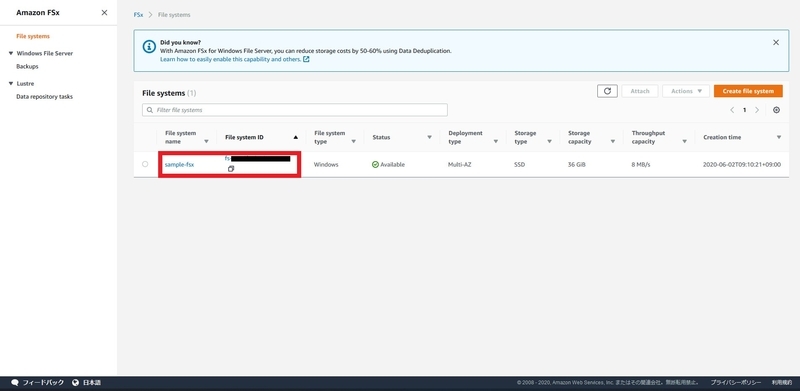Click the 'Windows' file system type cell
Screen dimensions: 800x391
click(x=326, y=165)
